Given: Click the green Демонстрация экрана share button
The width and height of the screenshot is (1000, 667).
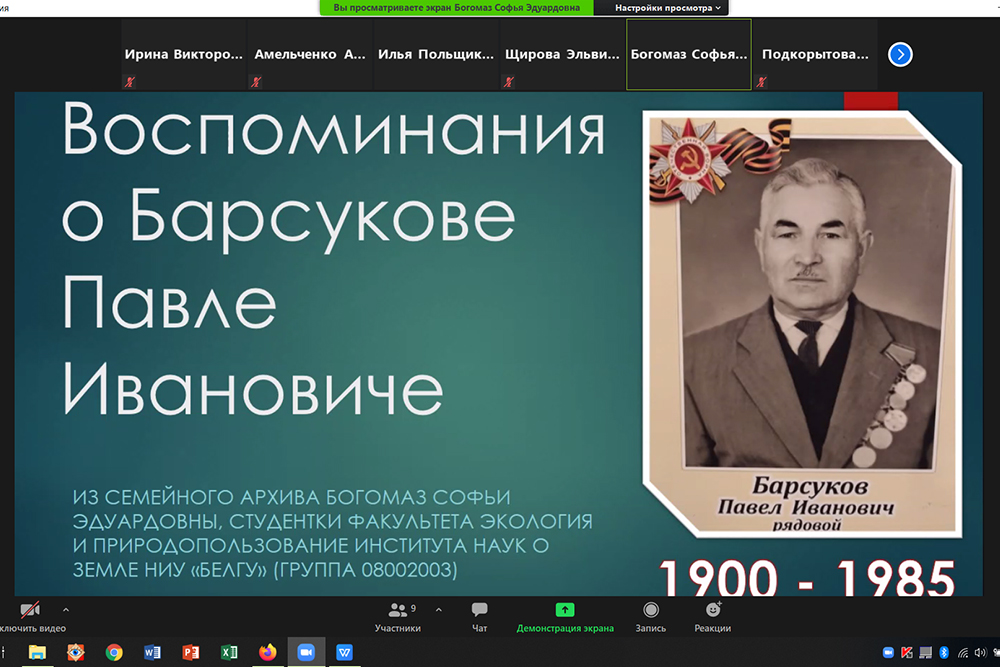Looking at the screenshot, I should pyautogui.click(x=565, y=616).
